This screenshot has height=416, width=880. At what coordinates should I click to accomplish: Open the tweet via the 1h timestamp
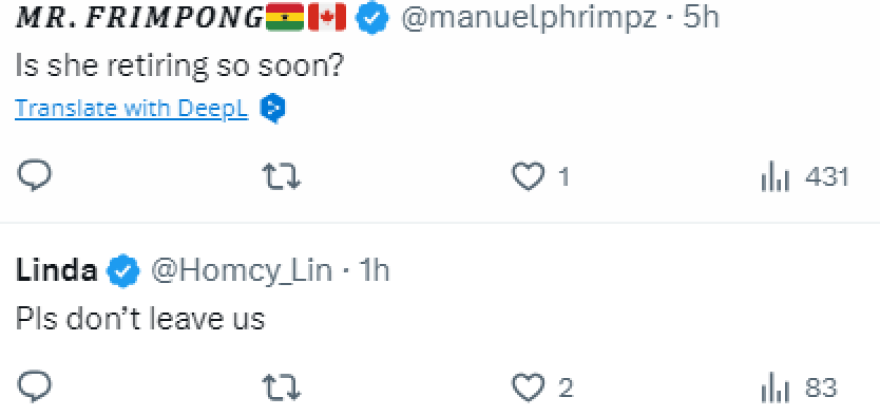pos(372,269)
